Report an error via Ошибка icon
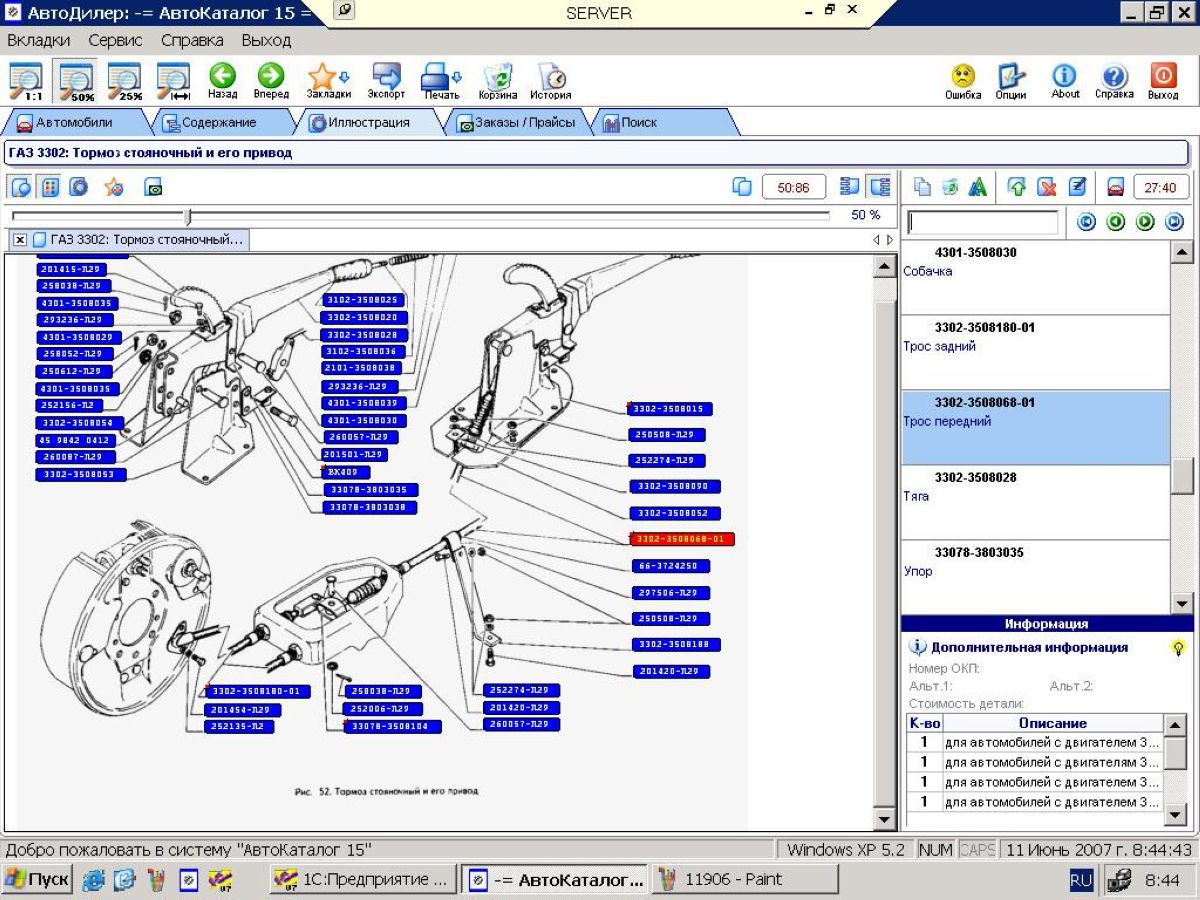This screenshot has height=900, width=1200. point(963,81)
